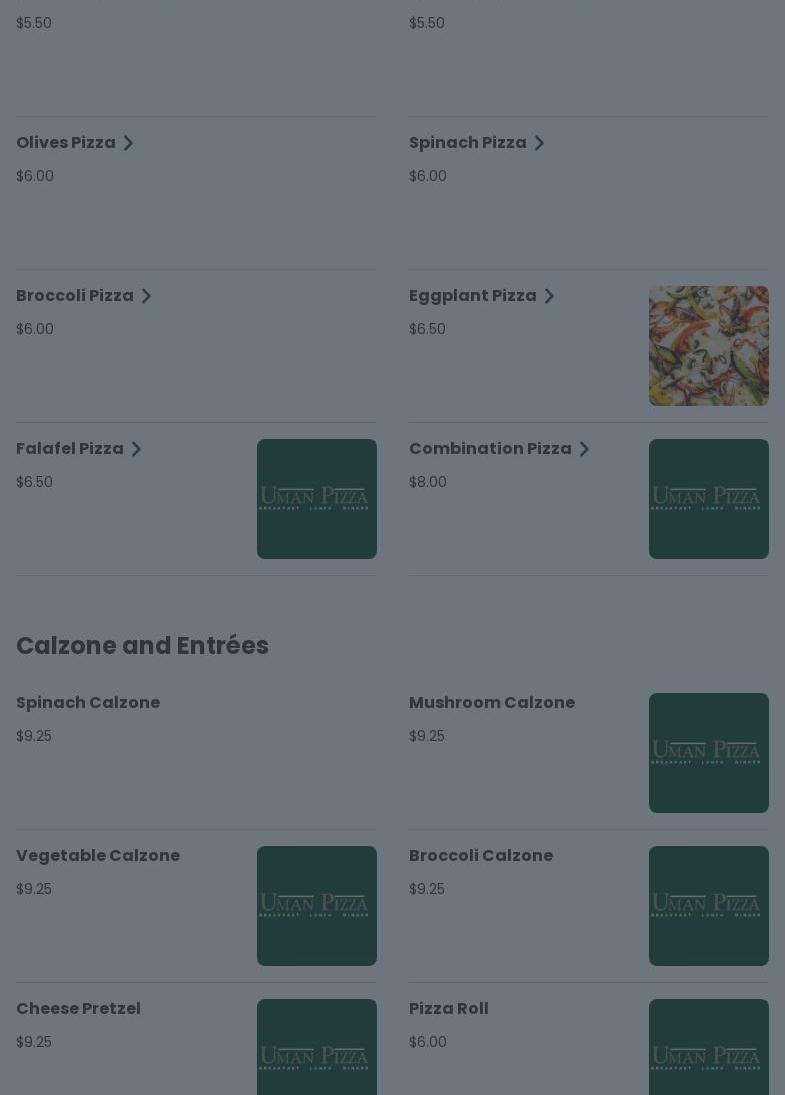Choose the Vegetable Calzone item title

click(x=98, y=856)
